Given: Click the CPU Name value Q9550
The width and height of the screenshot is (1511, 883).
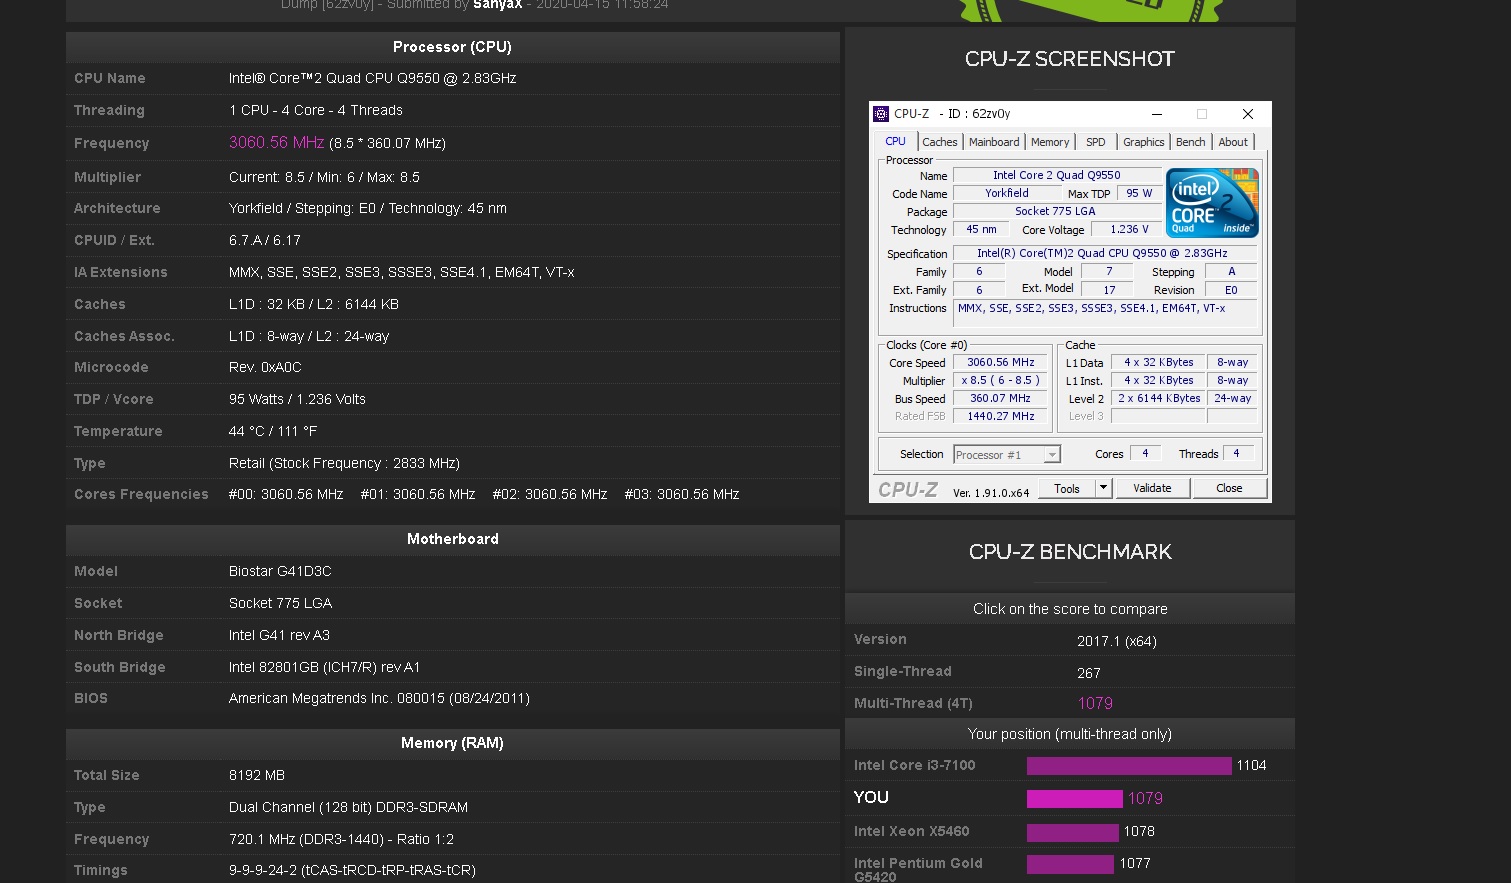Looking at the screenshot, I should [x=372, y=78].
